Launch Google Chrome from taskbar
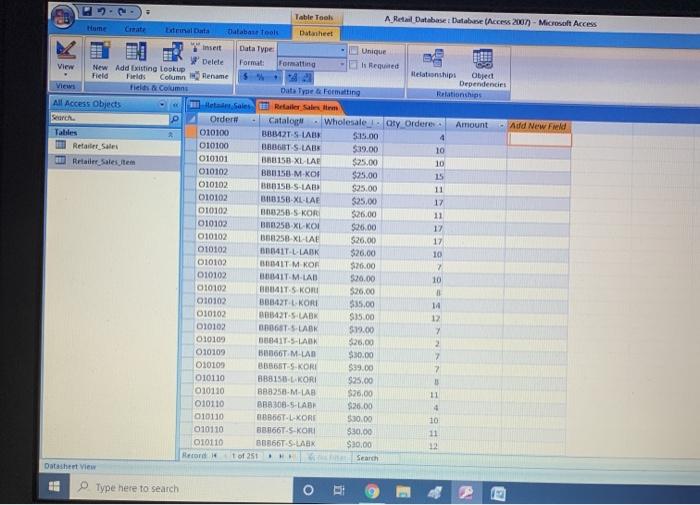This screenshot has width=700, height=505. coord(371,491)
